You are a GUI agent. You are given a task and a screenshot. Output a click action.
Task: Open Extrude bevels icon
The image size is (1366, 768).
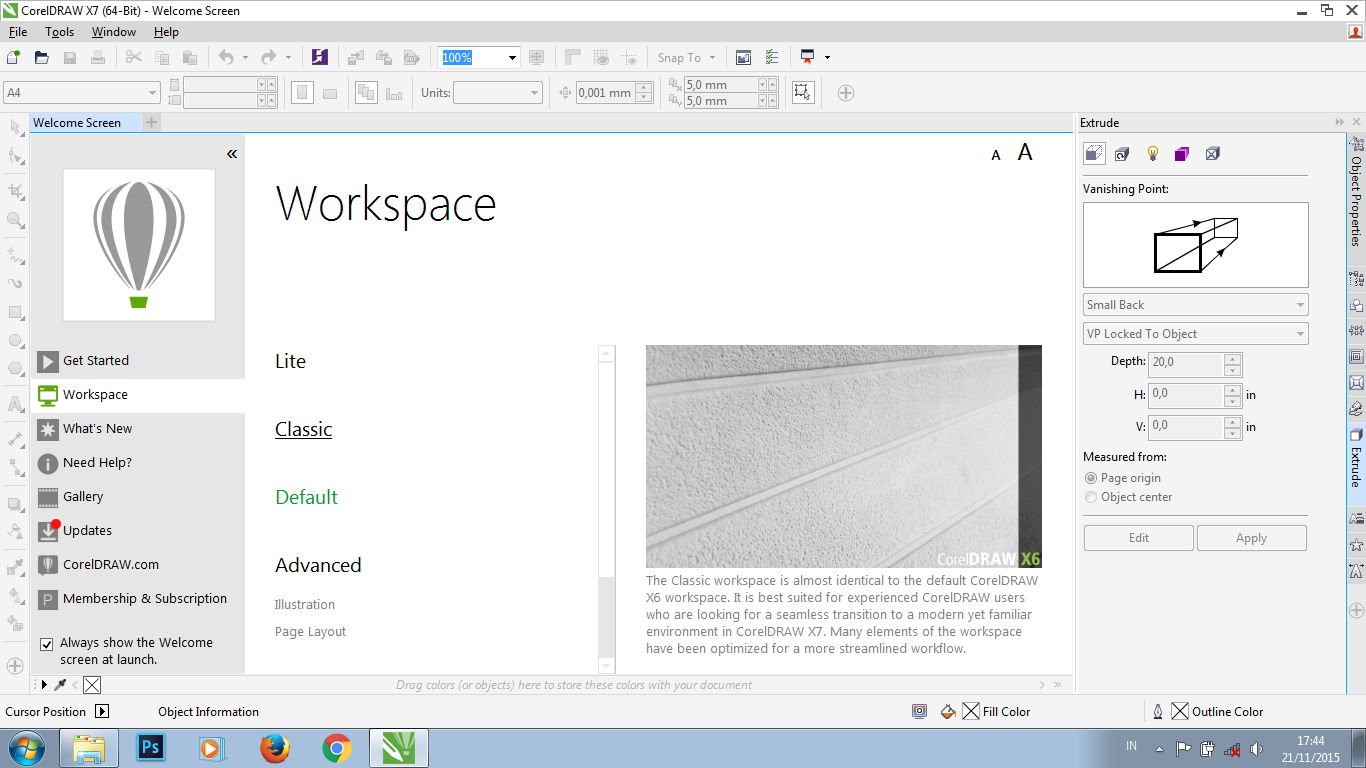[1212, 154]
